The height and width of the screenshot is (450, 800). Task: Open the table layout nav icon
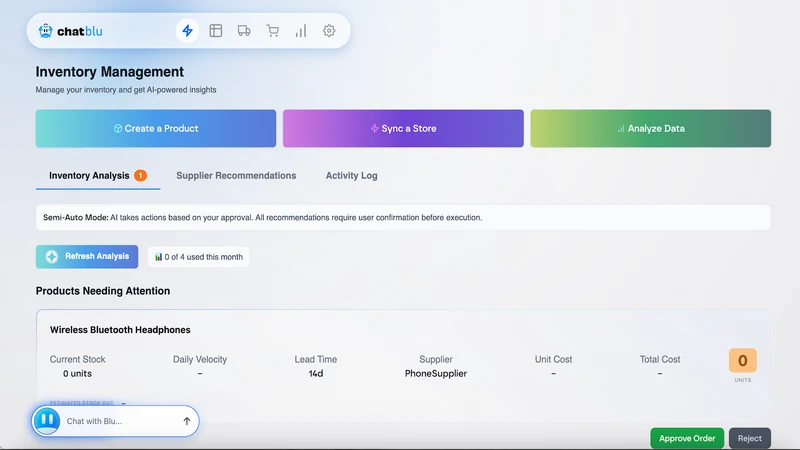coord(216,31)
